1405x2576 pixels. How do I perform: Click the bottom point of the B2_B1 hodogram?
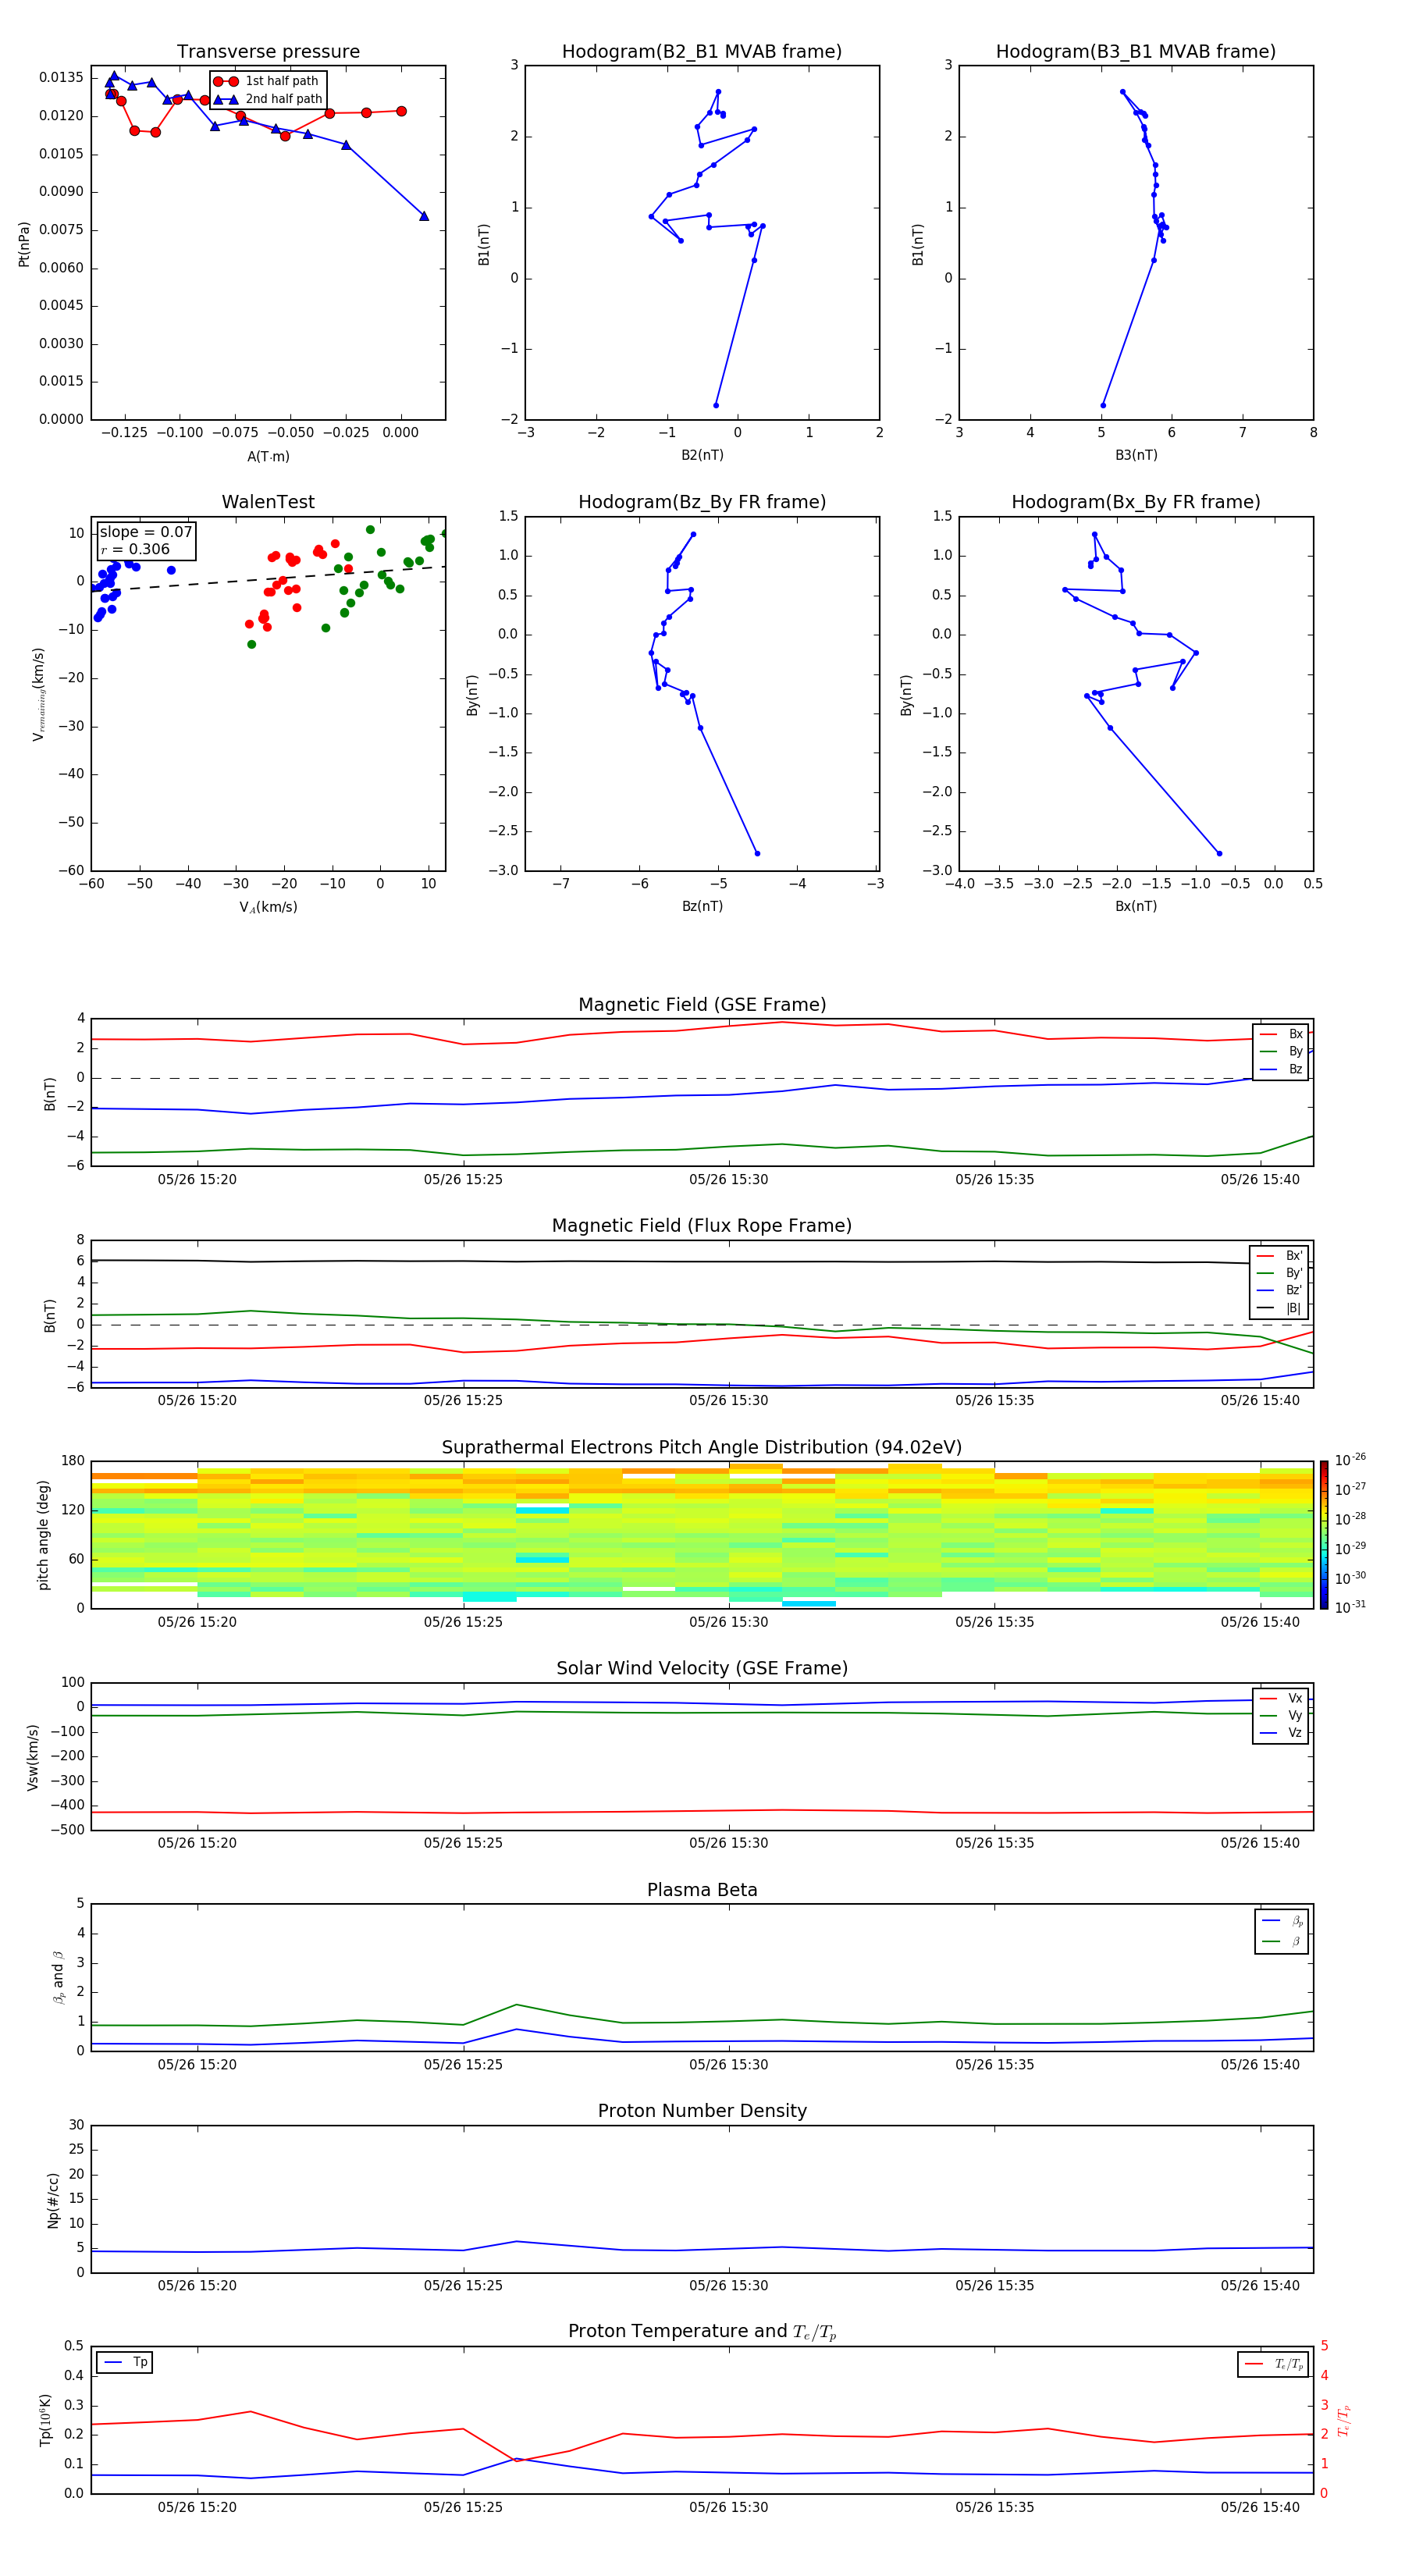click(716, 405)
